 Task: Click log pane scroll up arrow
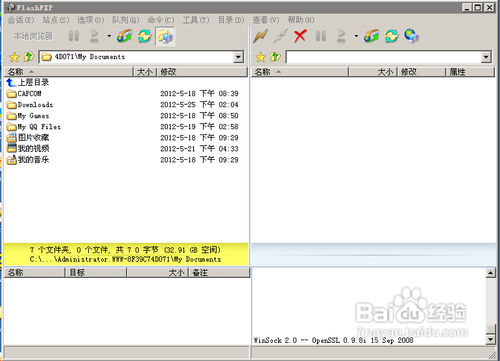(x=490, y=273)
